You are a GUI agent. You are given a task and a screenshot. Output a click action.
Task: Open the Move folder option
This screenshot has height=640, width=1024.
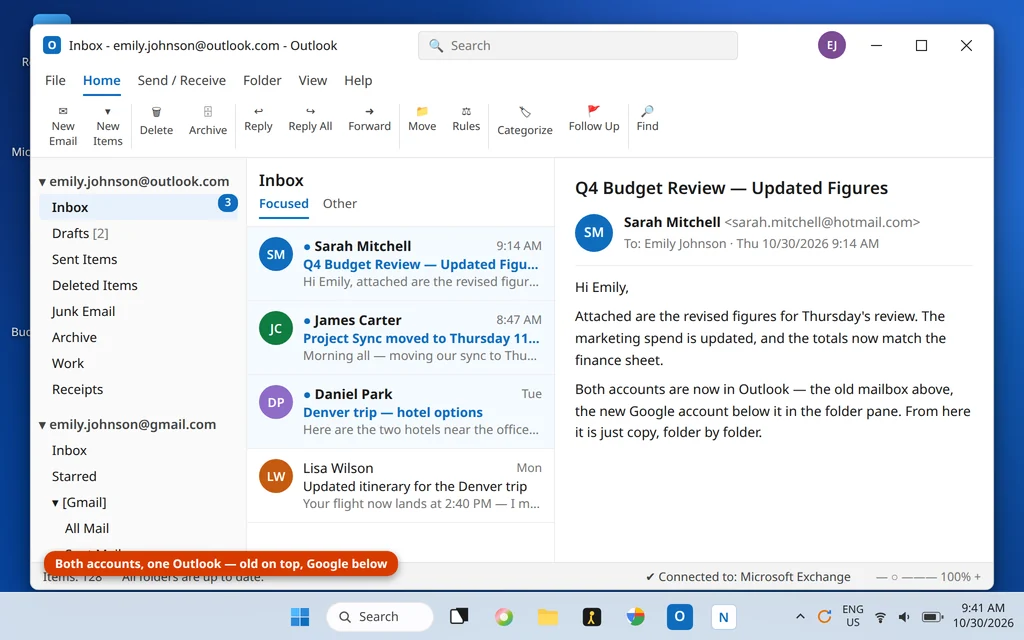tap(422, 119)
